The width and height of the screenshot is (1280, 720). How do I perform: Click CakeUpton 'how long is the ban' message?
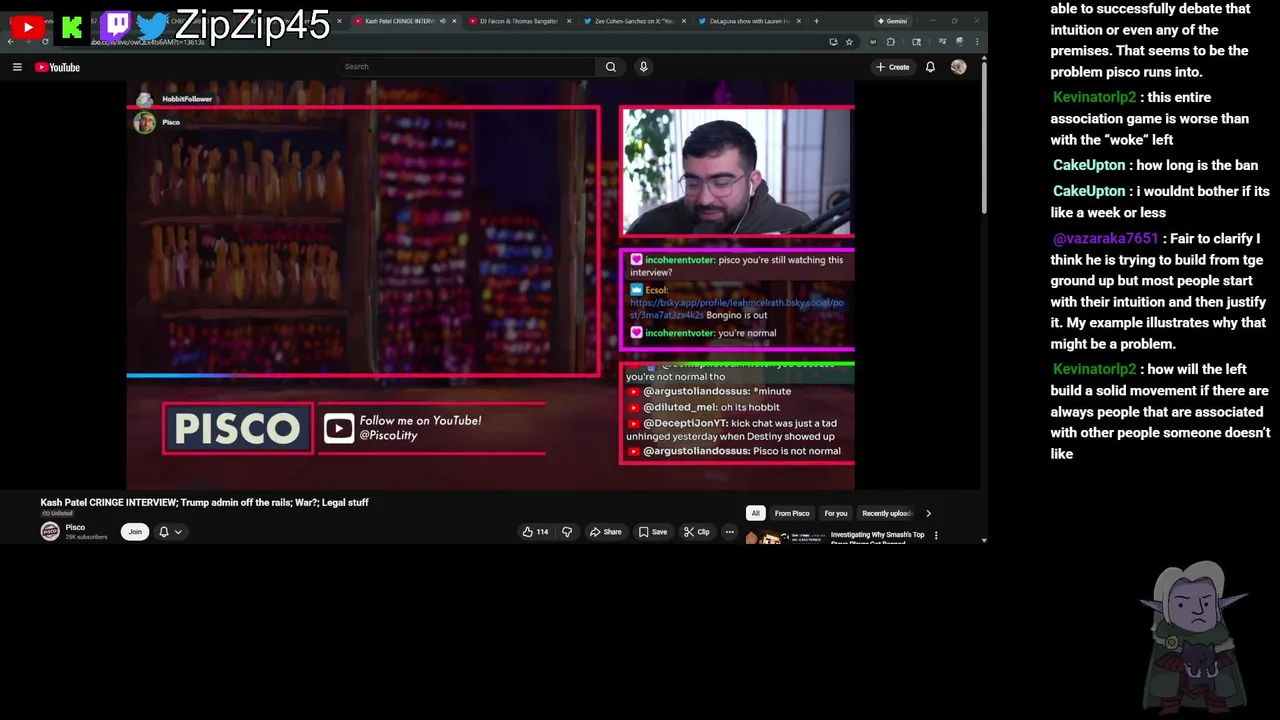pyautogui.click(x=1155, y=165)
